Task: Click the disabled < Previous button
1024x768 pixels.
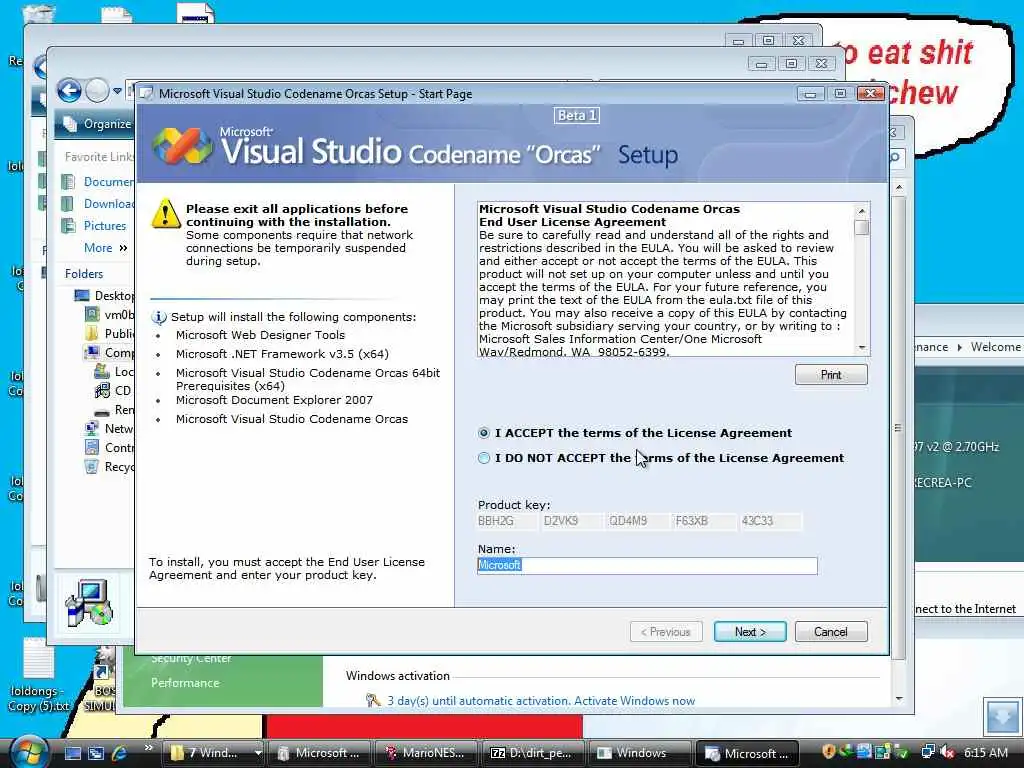Action: click(666, 632)
